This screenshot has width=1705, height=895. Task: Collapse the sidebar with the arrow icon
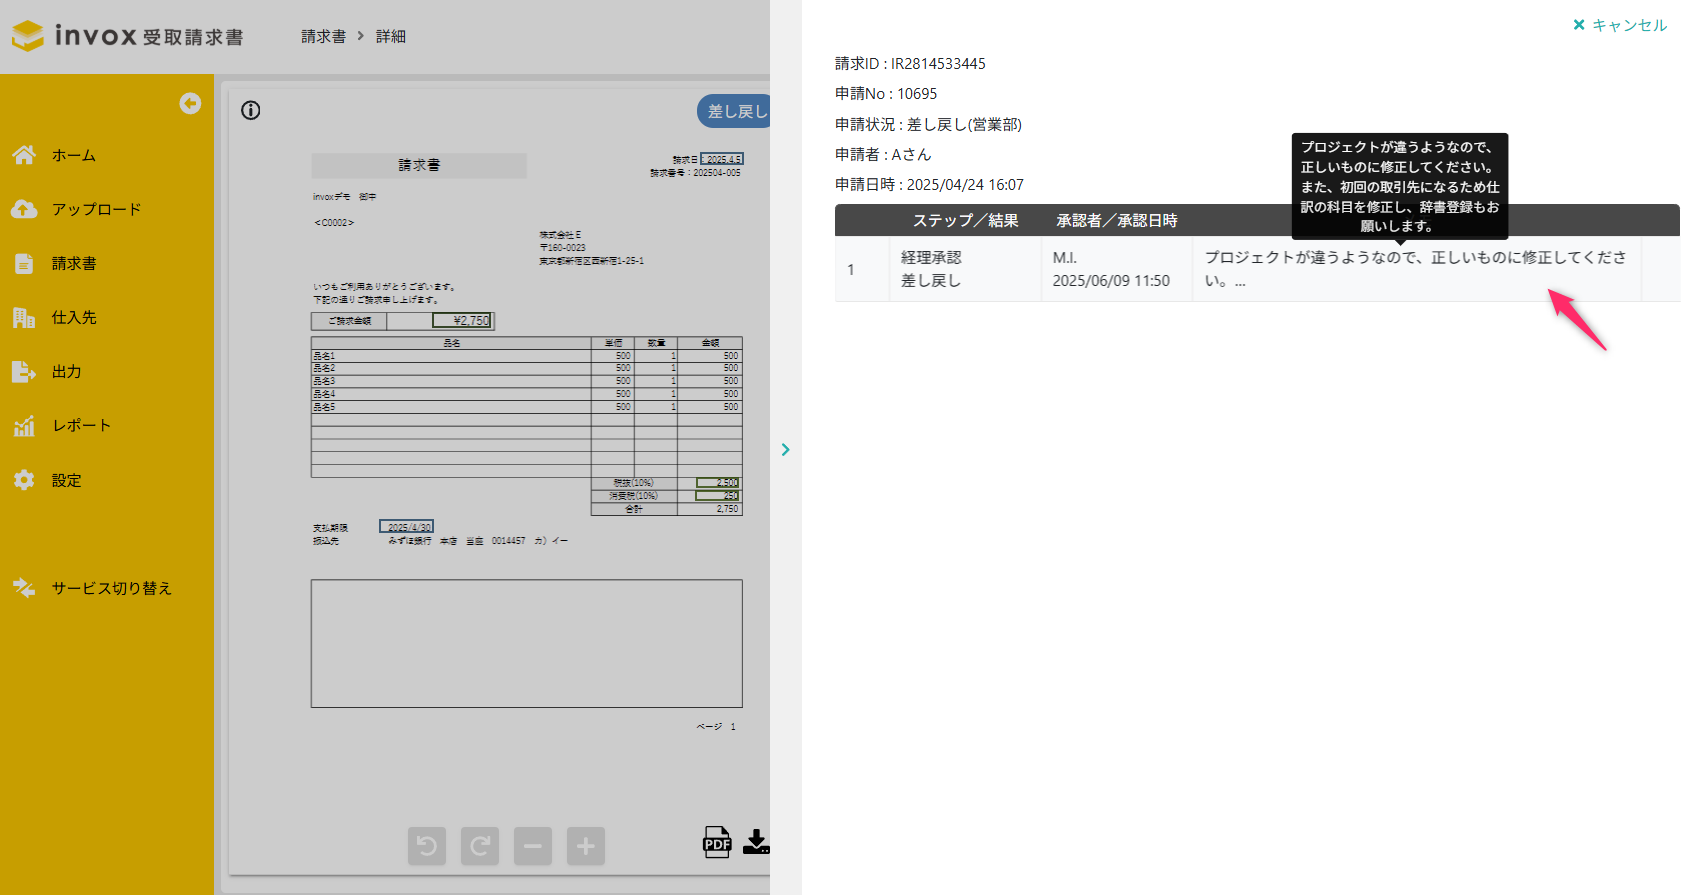click(x=190, y=104)
